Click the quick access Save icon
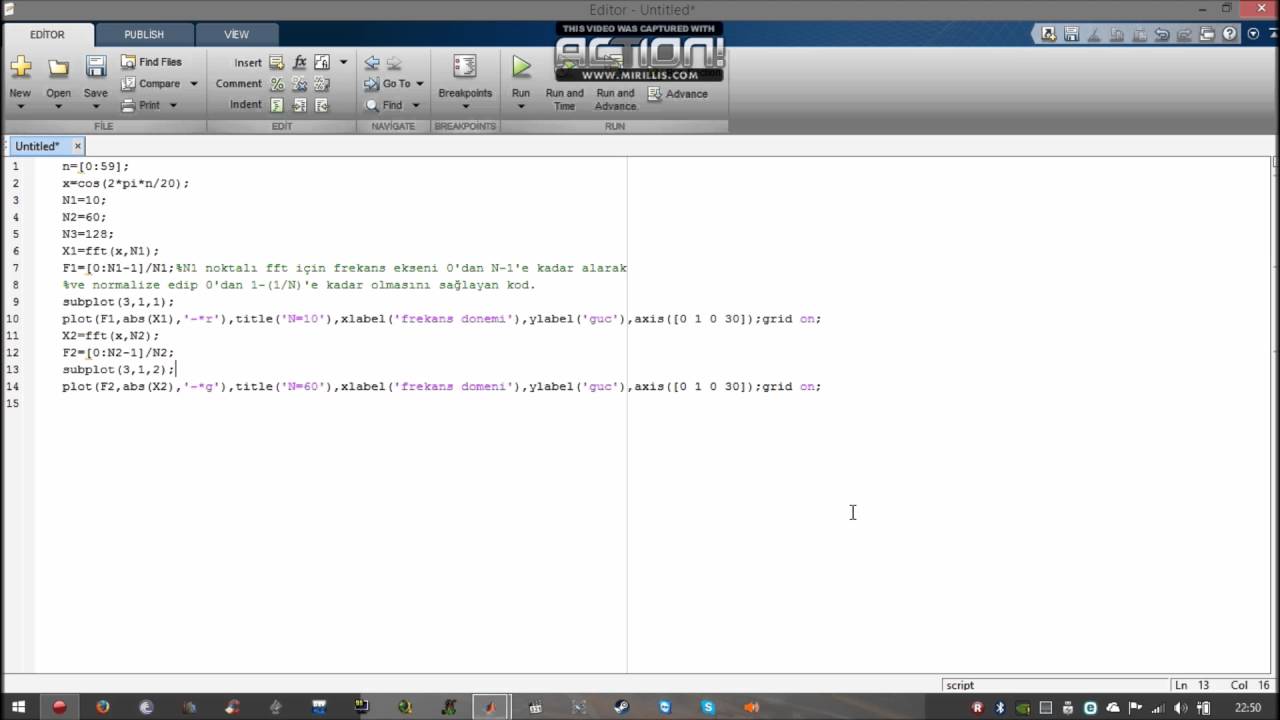 pos(1071,34)
